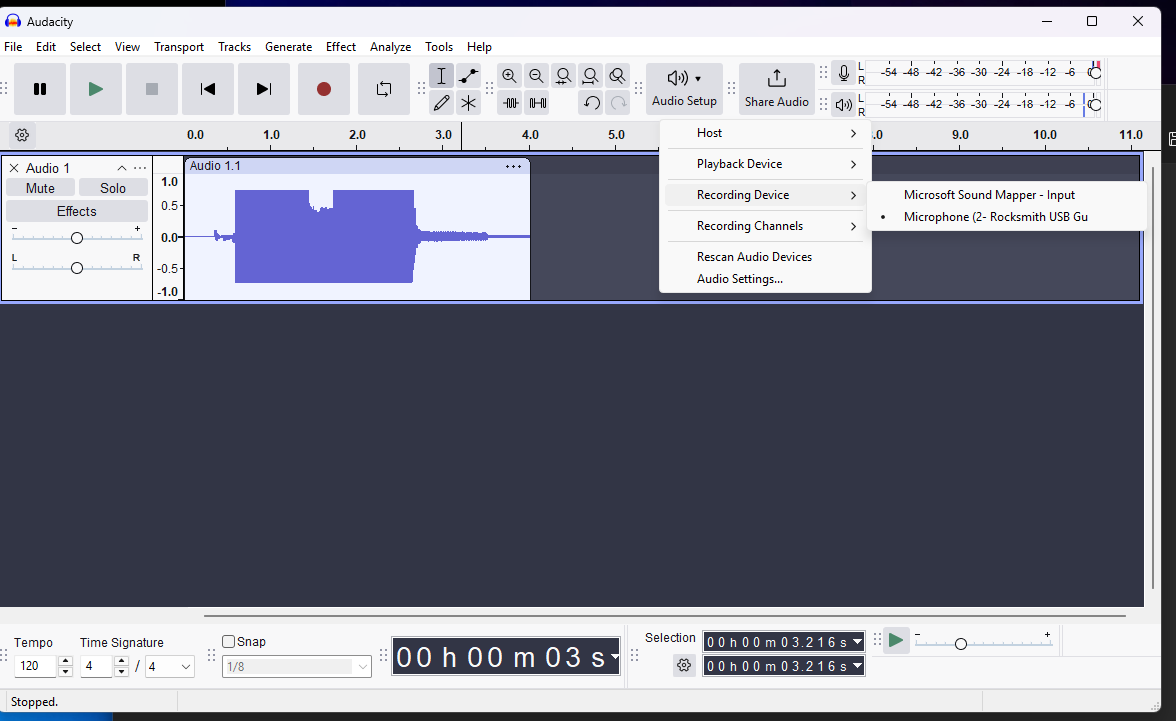Choose Rescan Audio Devices
1176x721 pixels.
[765, 257]
